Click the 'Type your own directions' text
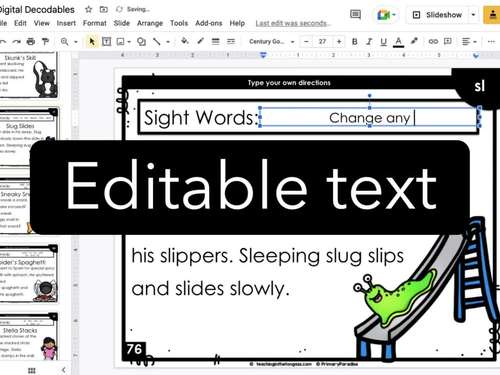This screenshot has height=375, width=500. [289, 83]
